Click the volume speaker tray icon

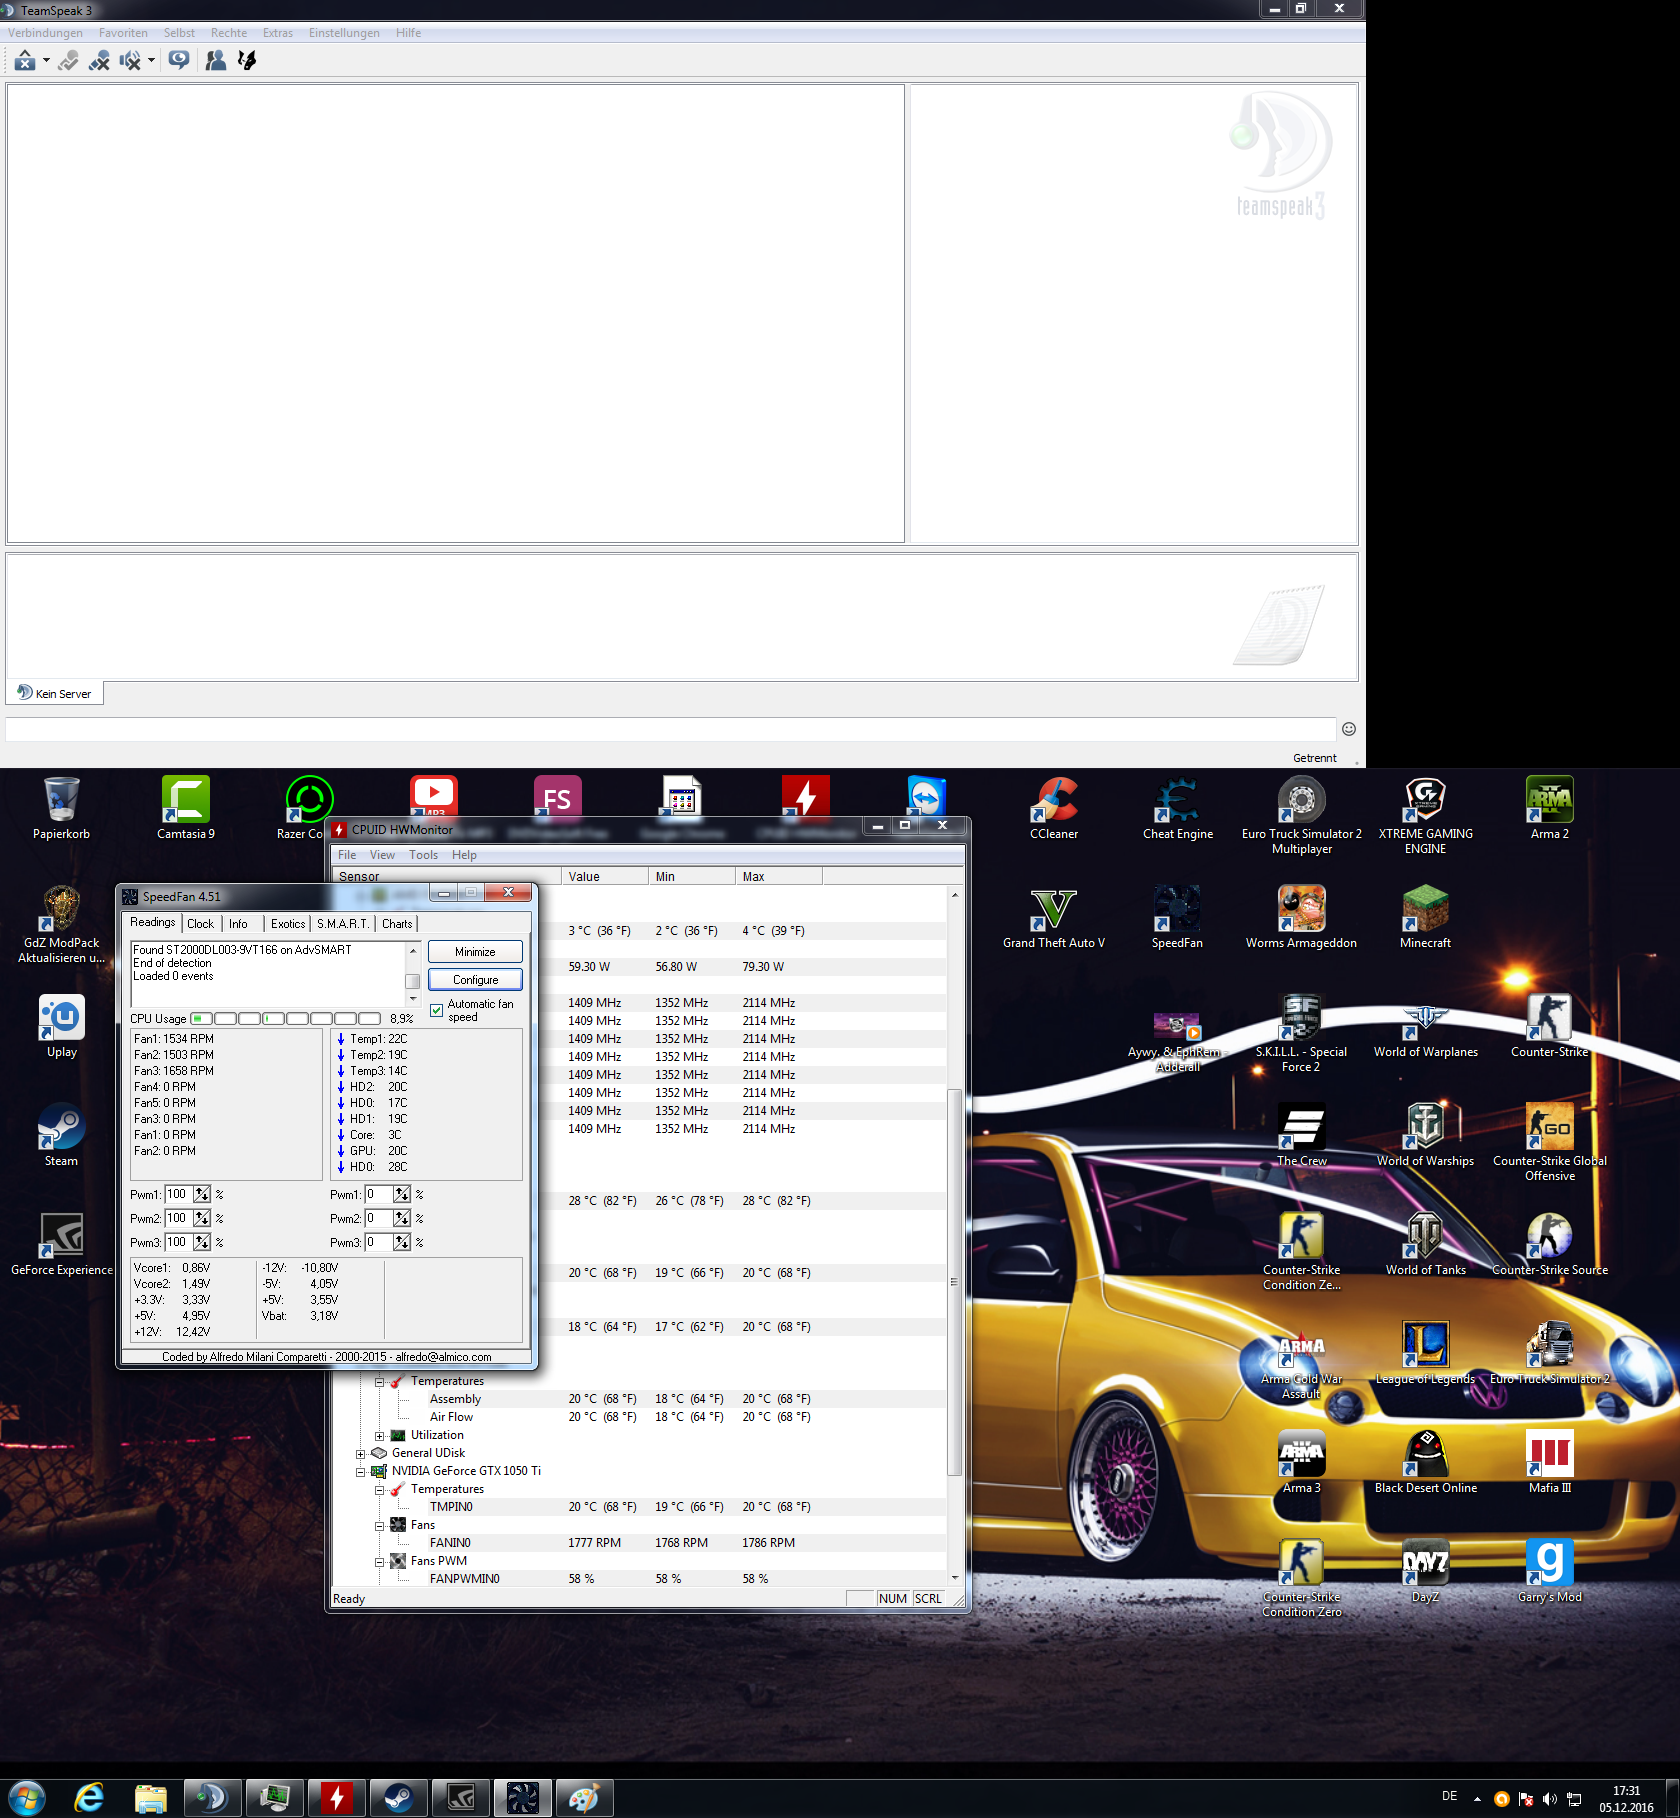point(1549,1799)
